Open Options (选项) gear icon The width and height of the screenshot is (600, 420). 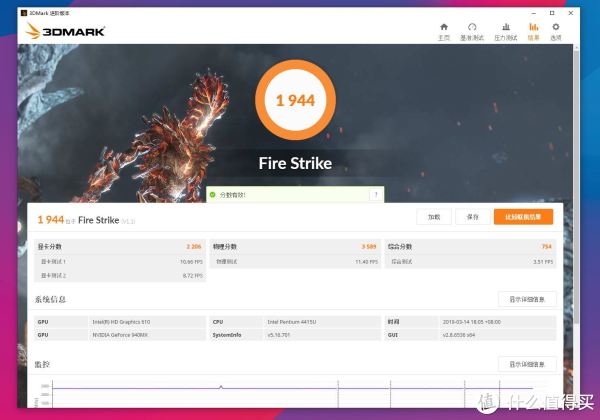coord(556,30)
